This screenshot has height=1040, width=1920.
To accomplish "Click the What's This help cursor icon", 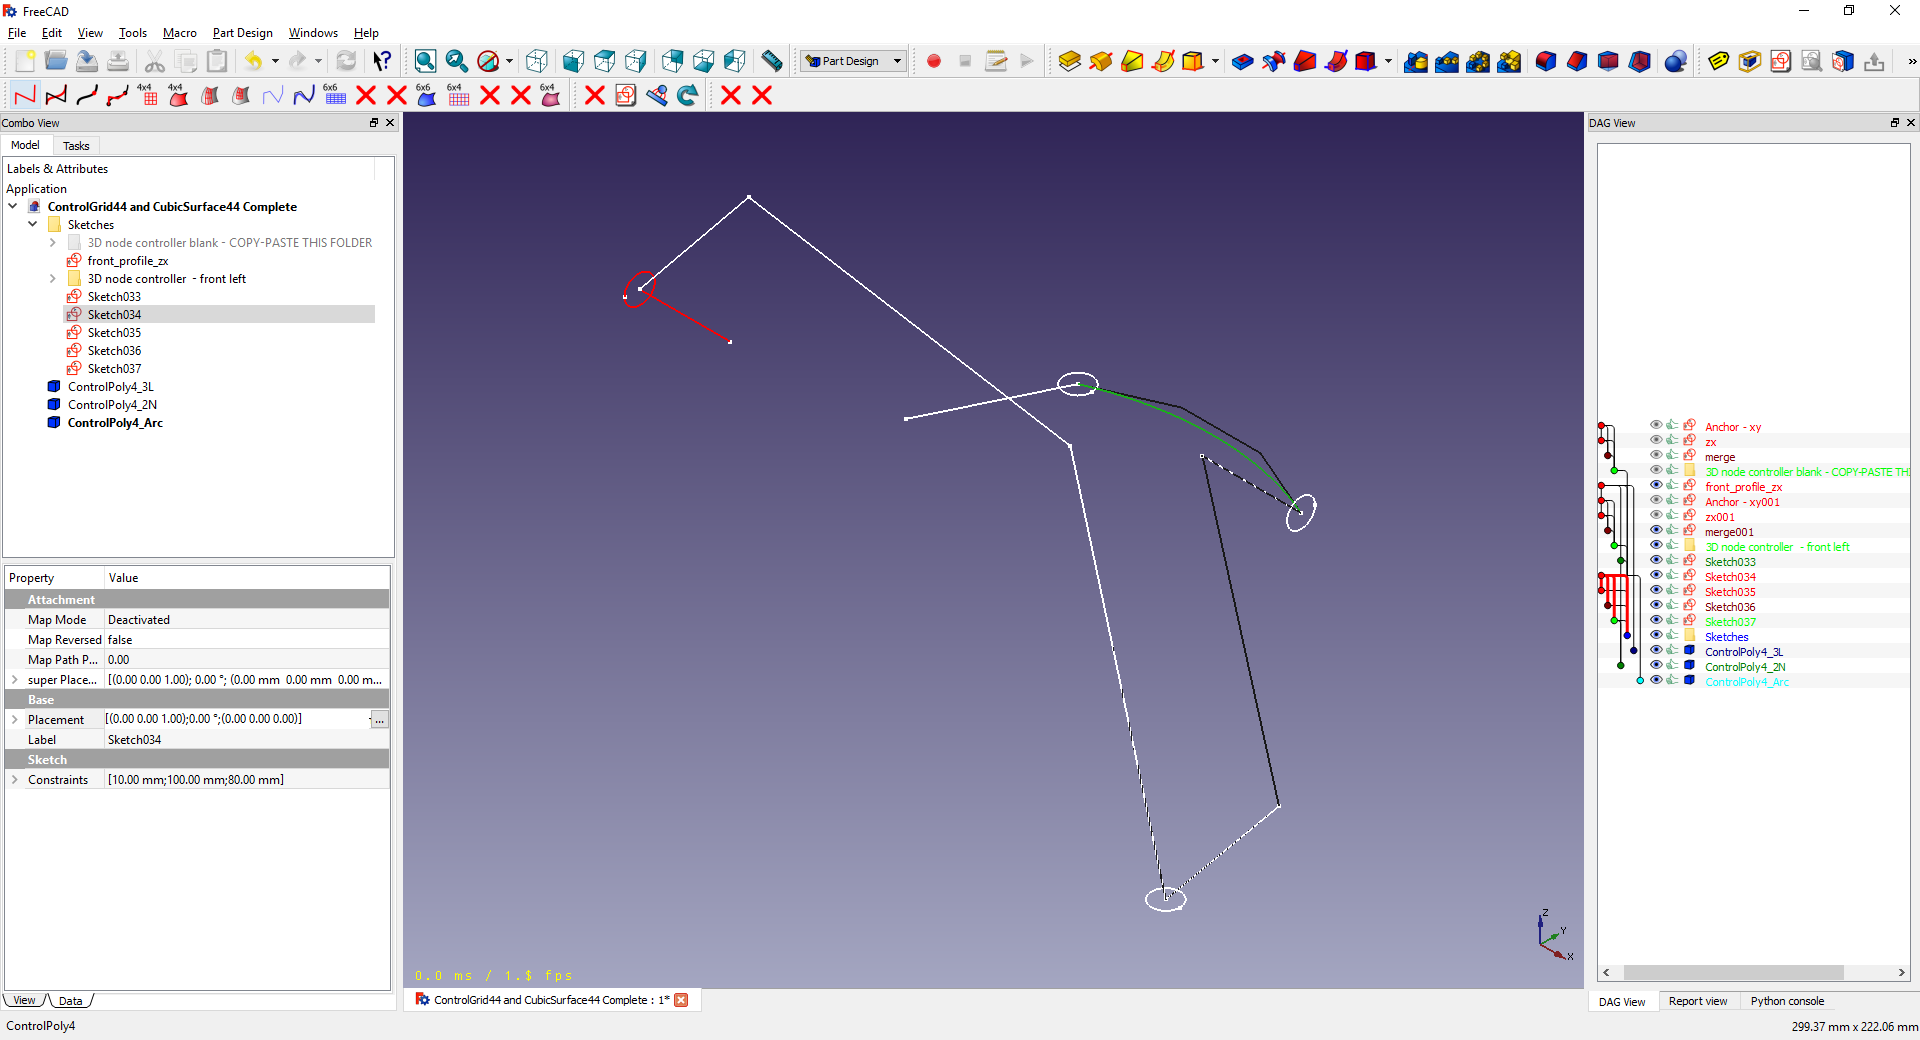I will [x=382, y=61].
